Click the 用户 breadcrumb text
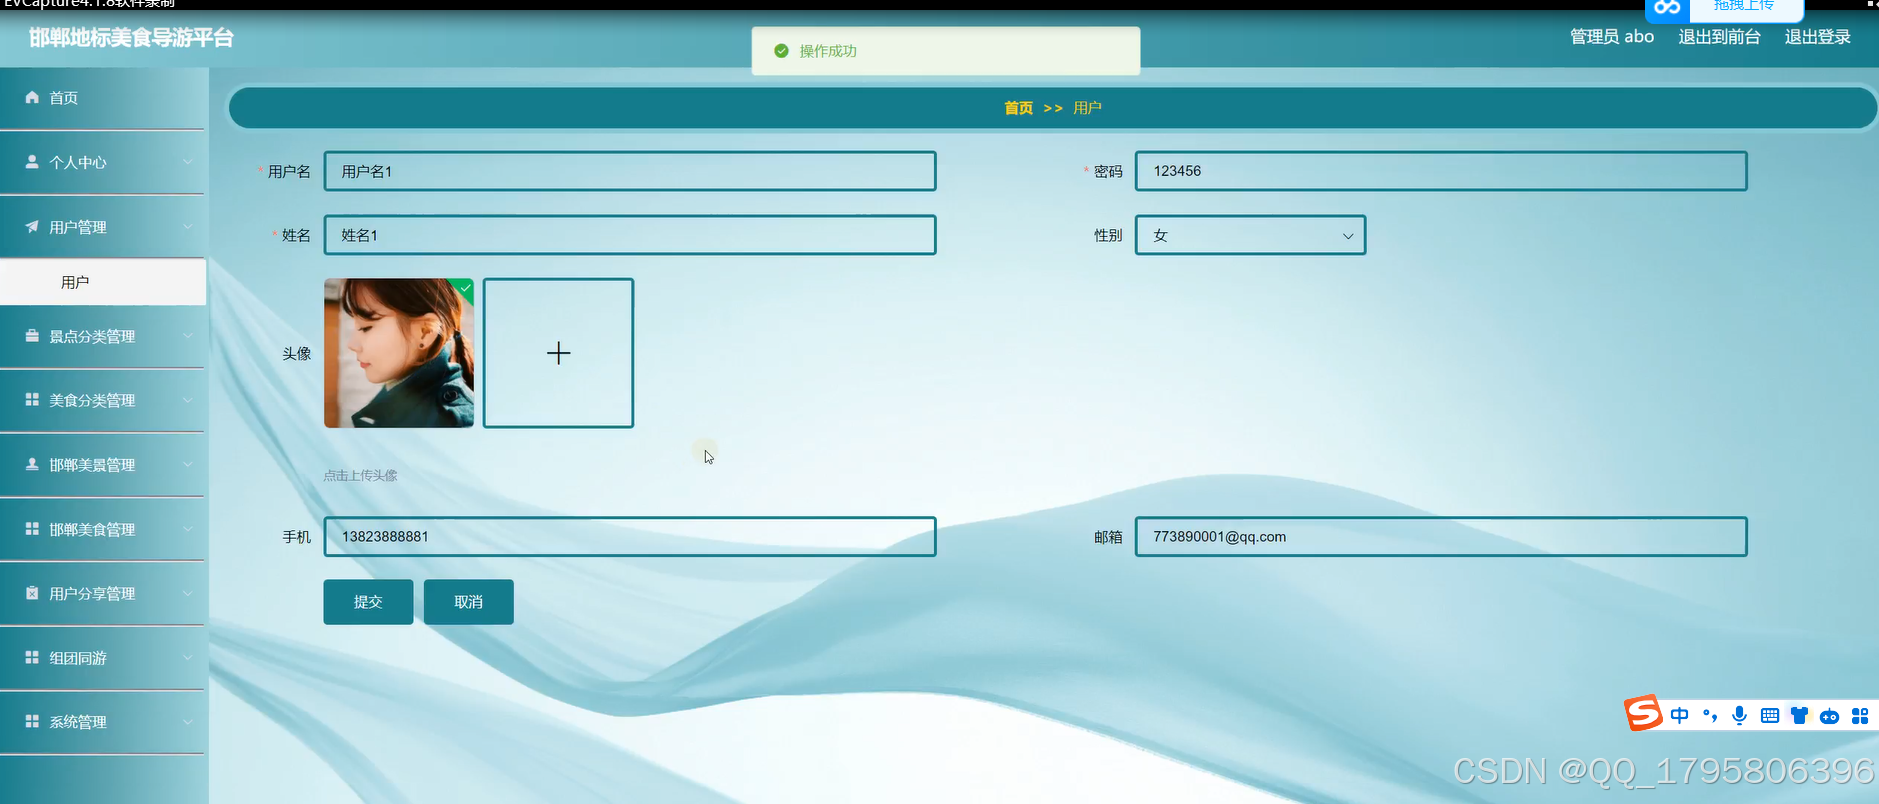The width and height of the screenshot is (1879, 804). (x=1087, y=108)
